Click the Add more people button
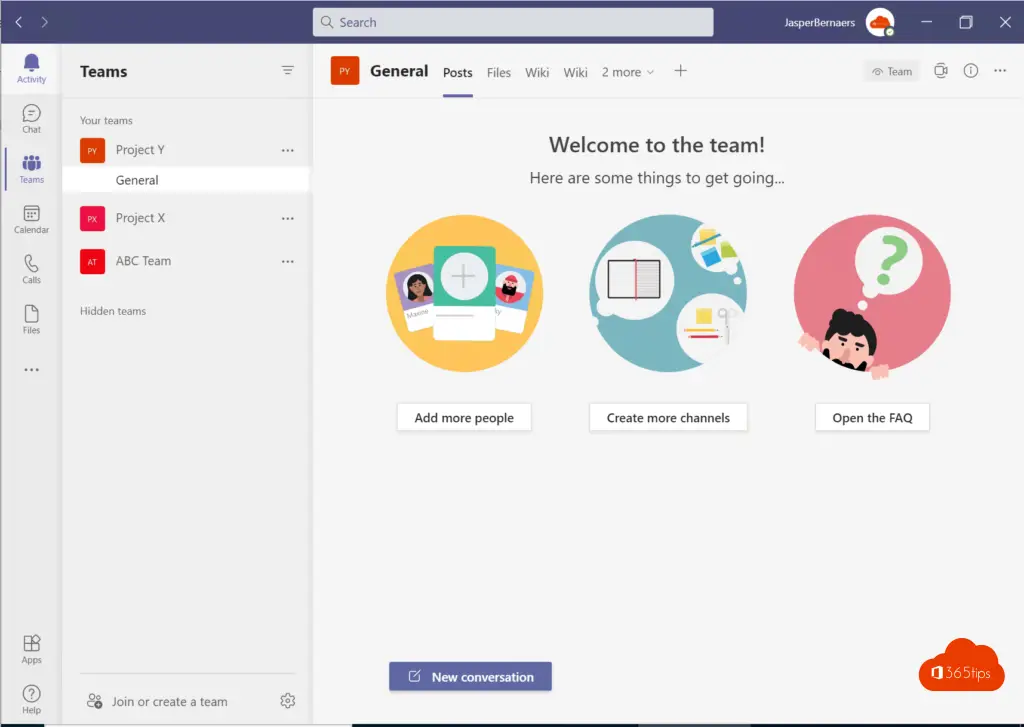Viewport: 1024px width, 727px height. pos(464,418)
